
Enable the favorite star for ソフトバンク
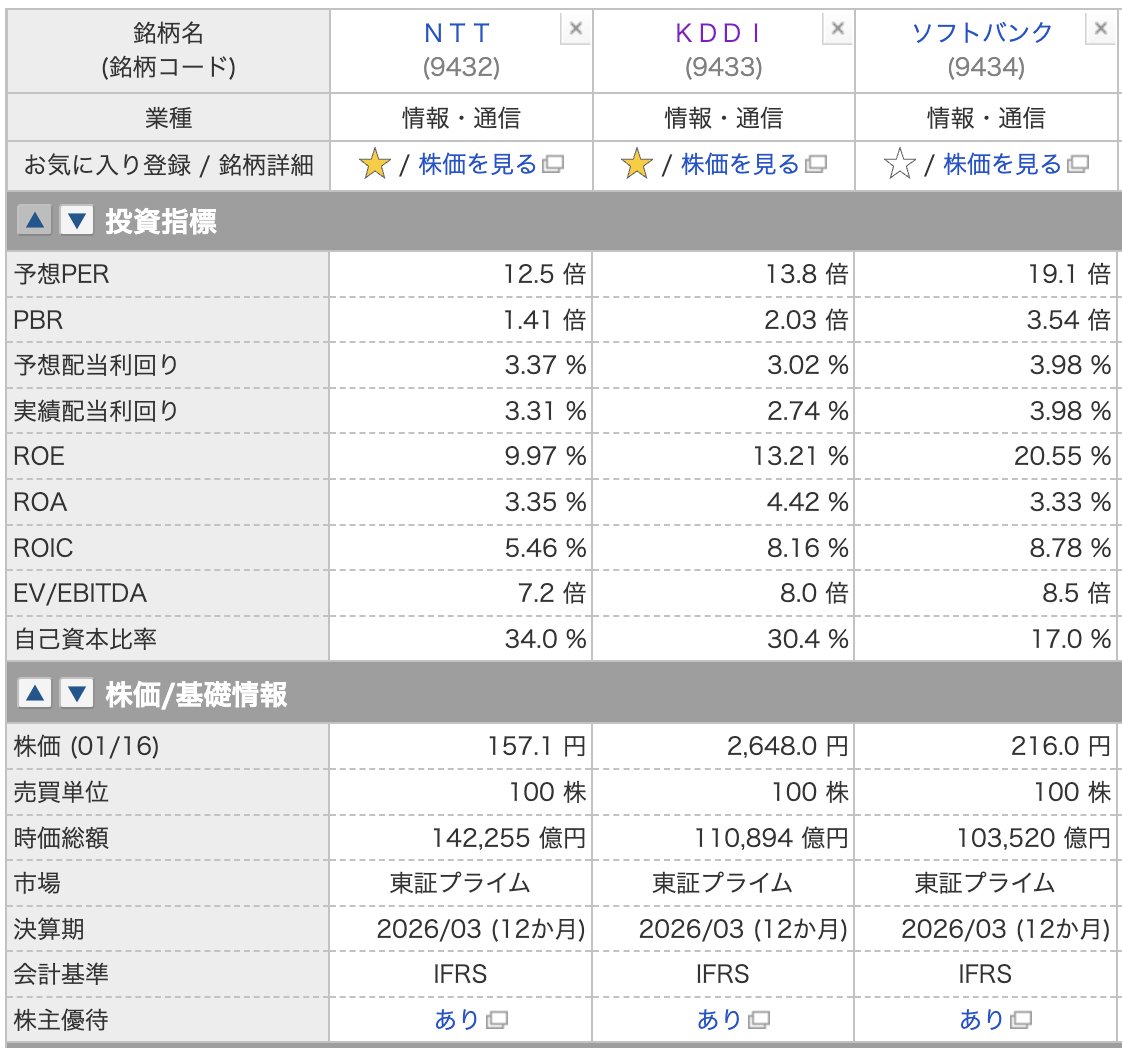(898, 164)
